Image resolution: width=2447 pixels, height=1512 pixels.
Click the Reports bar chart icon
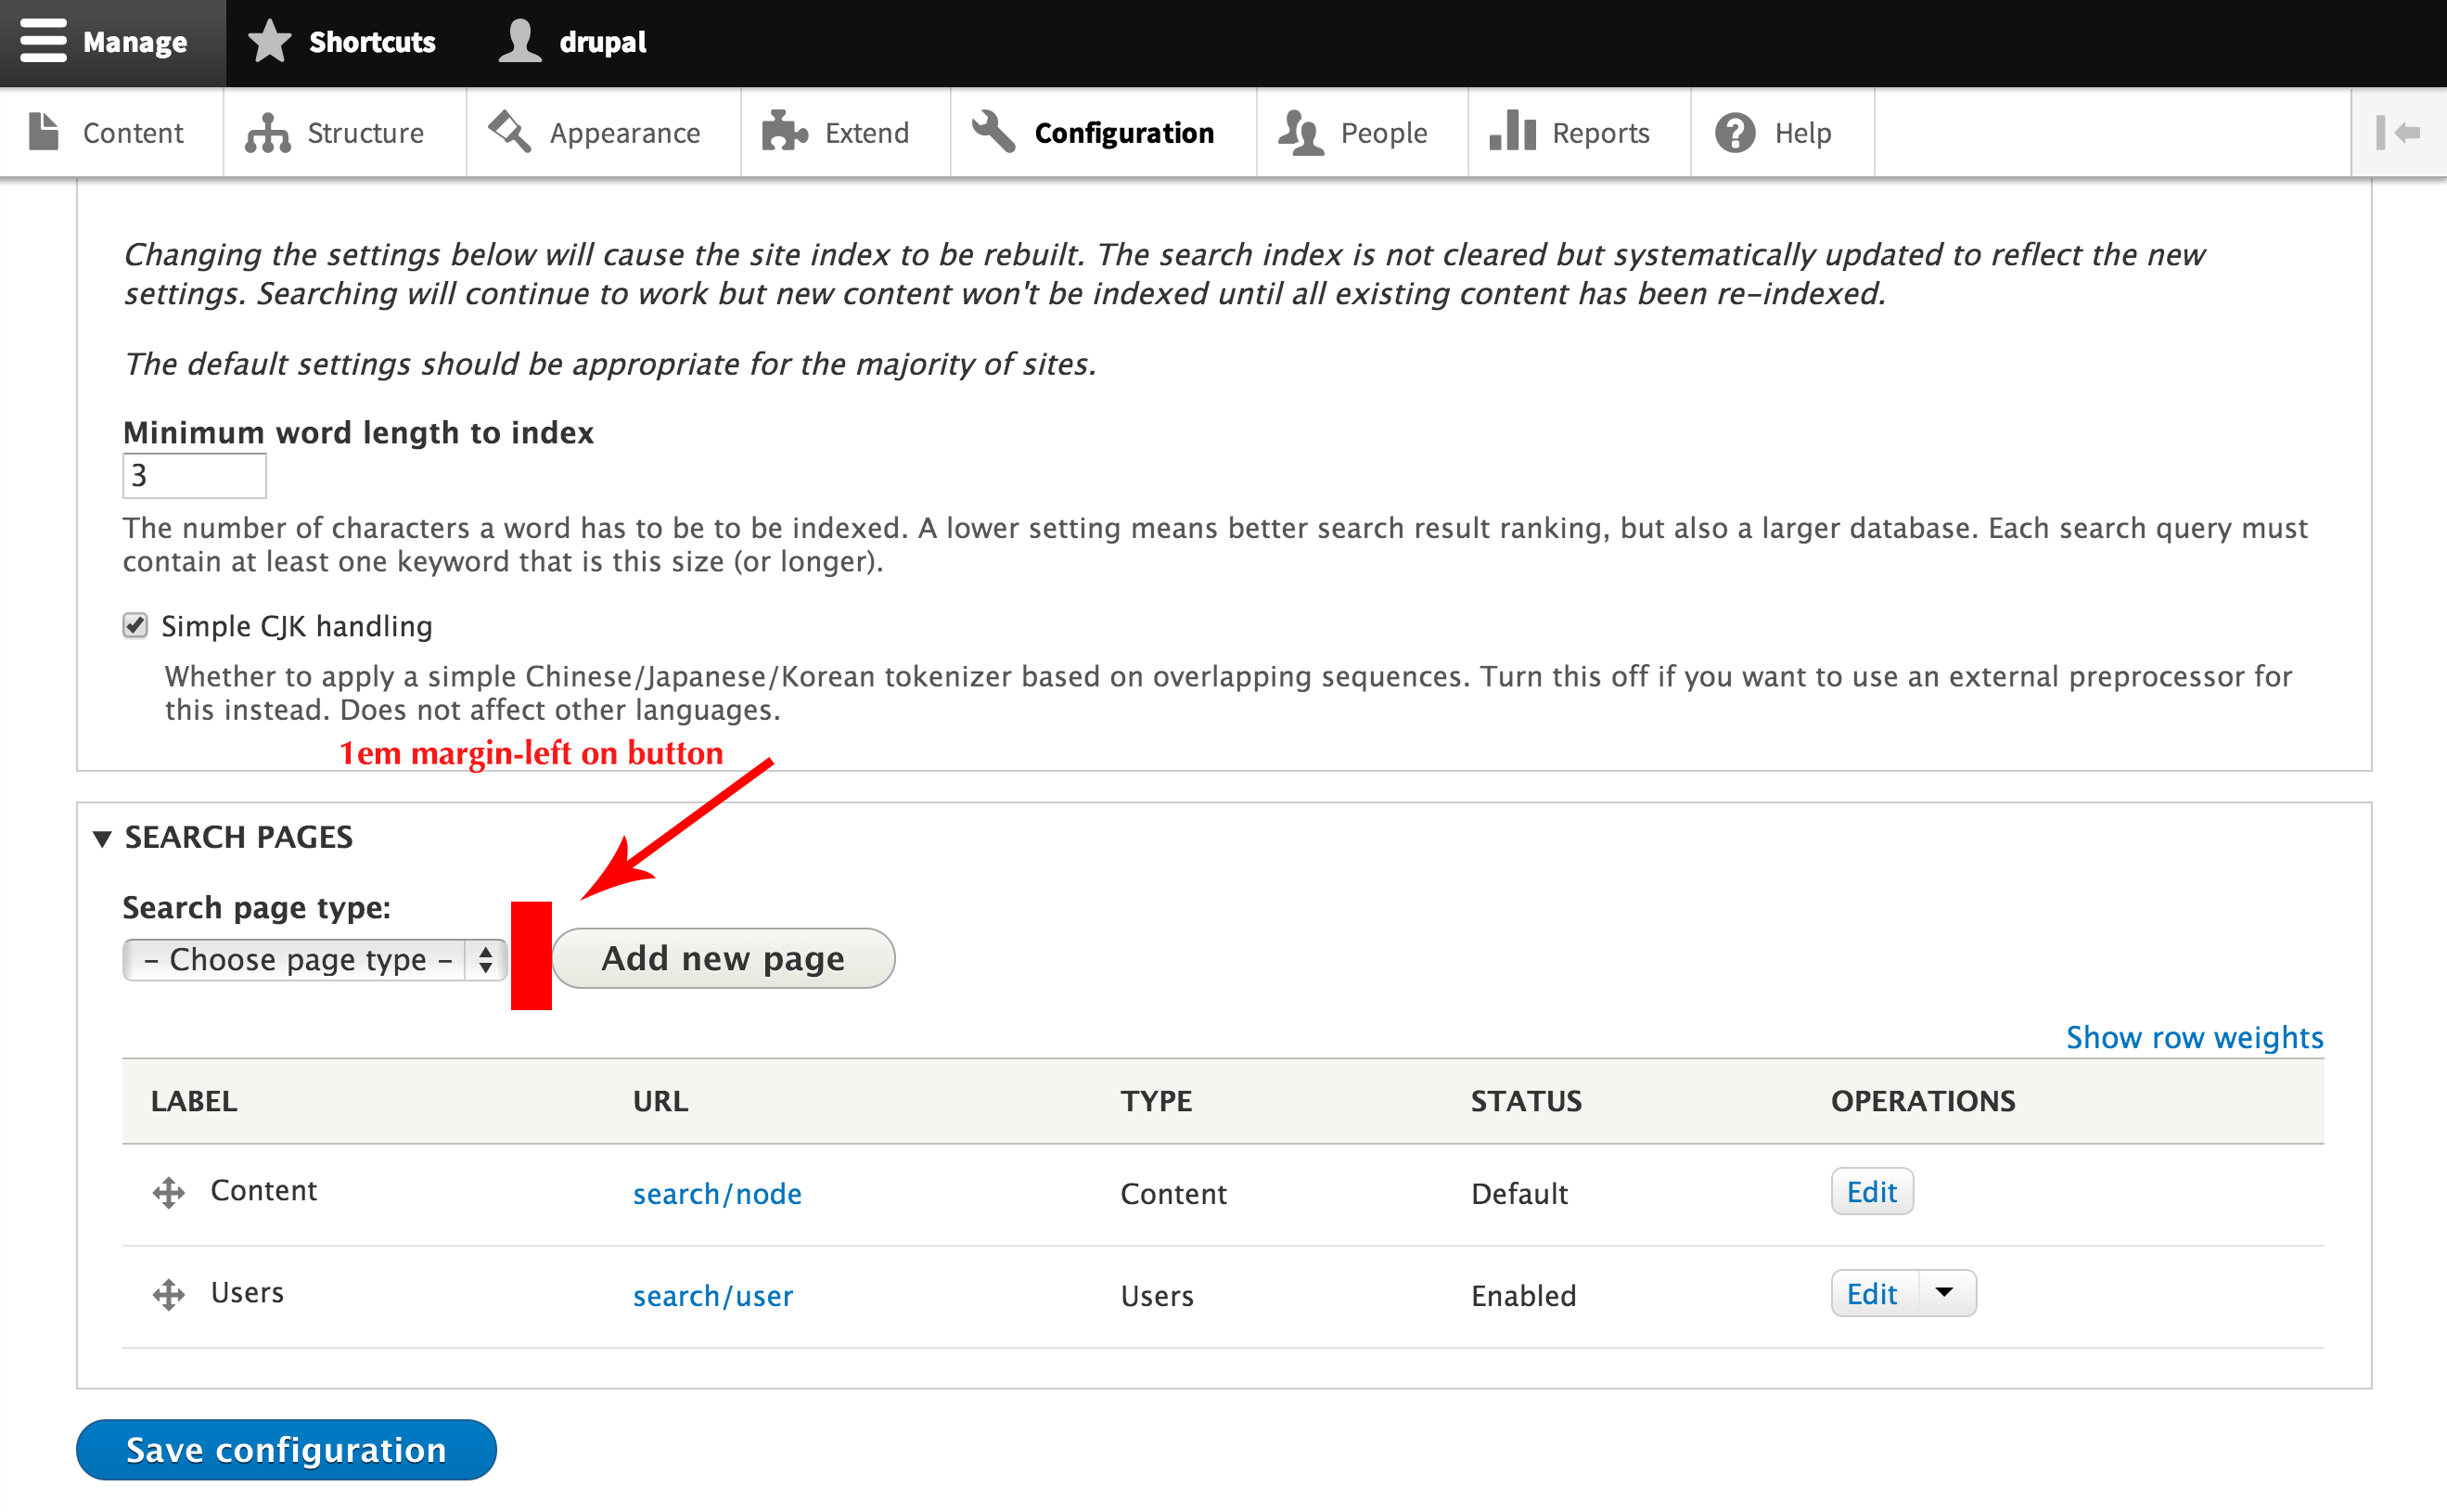pos(1512,132)
